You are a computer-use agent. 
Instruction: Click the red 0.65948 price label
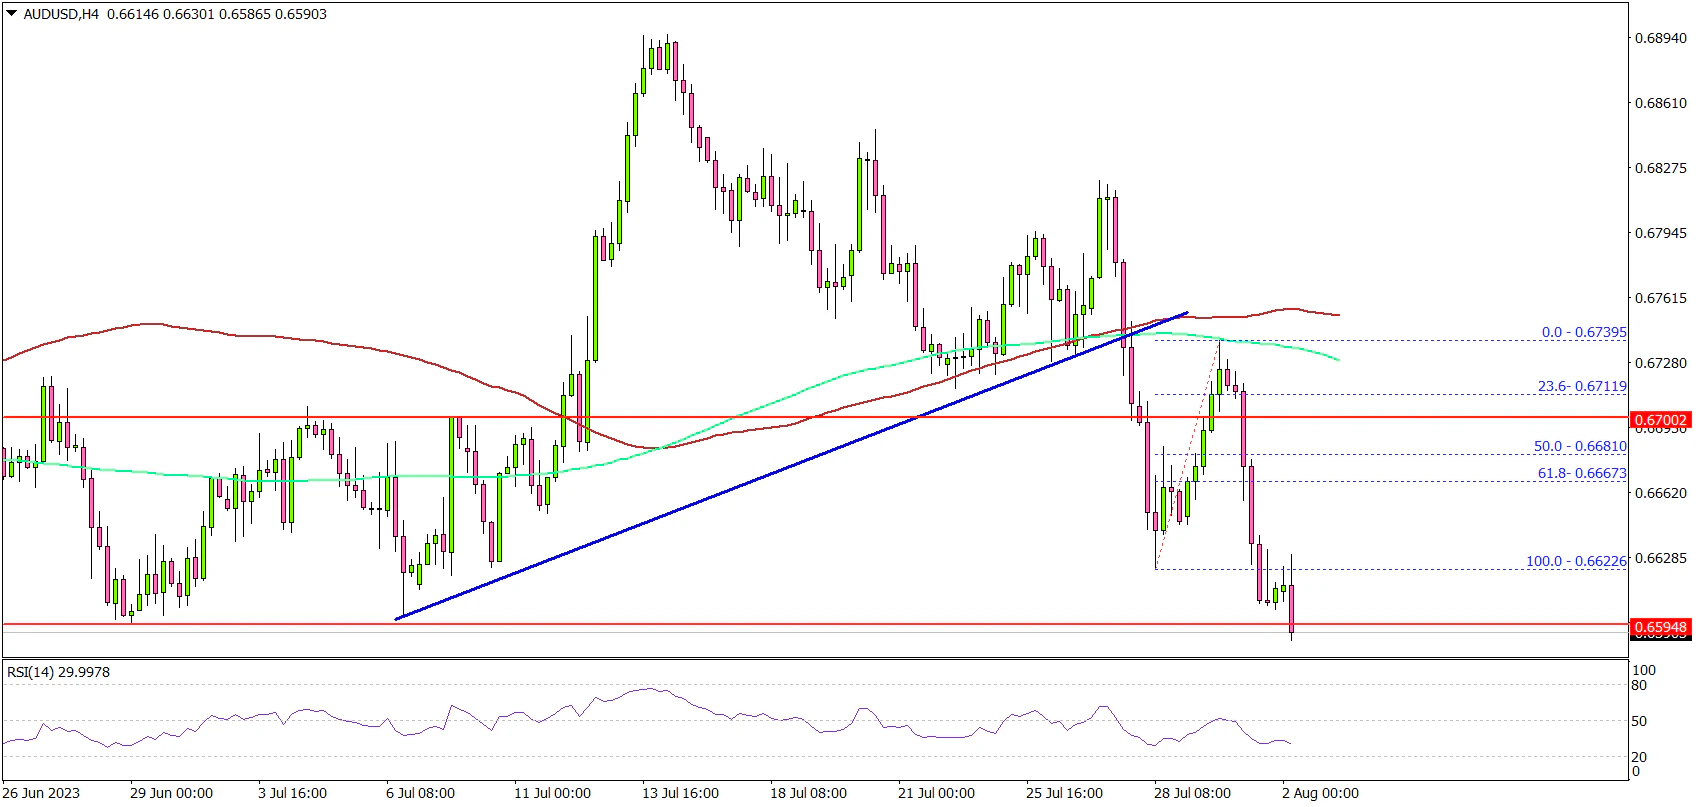click(x=1659, y=628)
